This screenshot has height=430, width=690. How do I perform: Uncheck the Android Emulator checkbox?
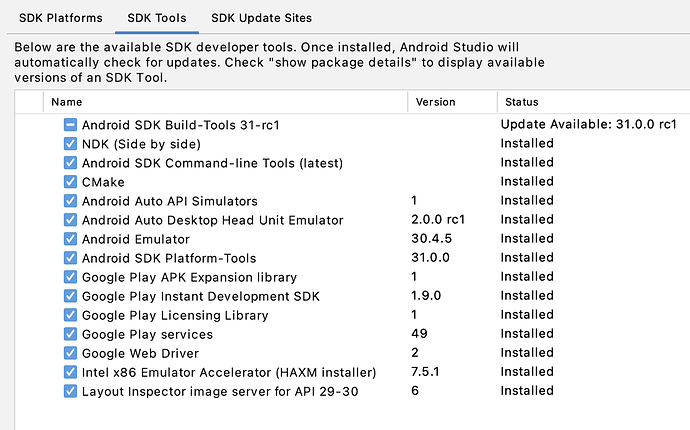(70, 239)
